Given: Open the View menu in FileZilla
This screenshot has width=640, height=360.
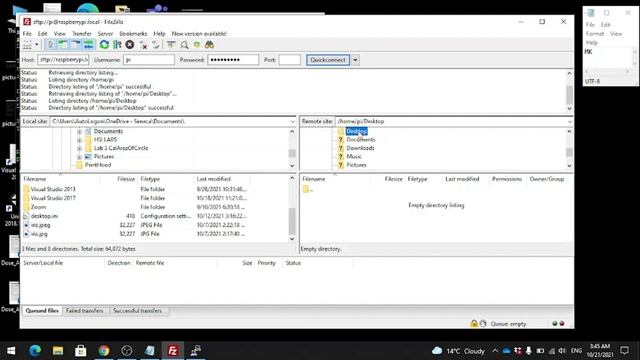Looking at the screenshot, I should [60, 33].
